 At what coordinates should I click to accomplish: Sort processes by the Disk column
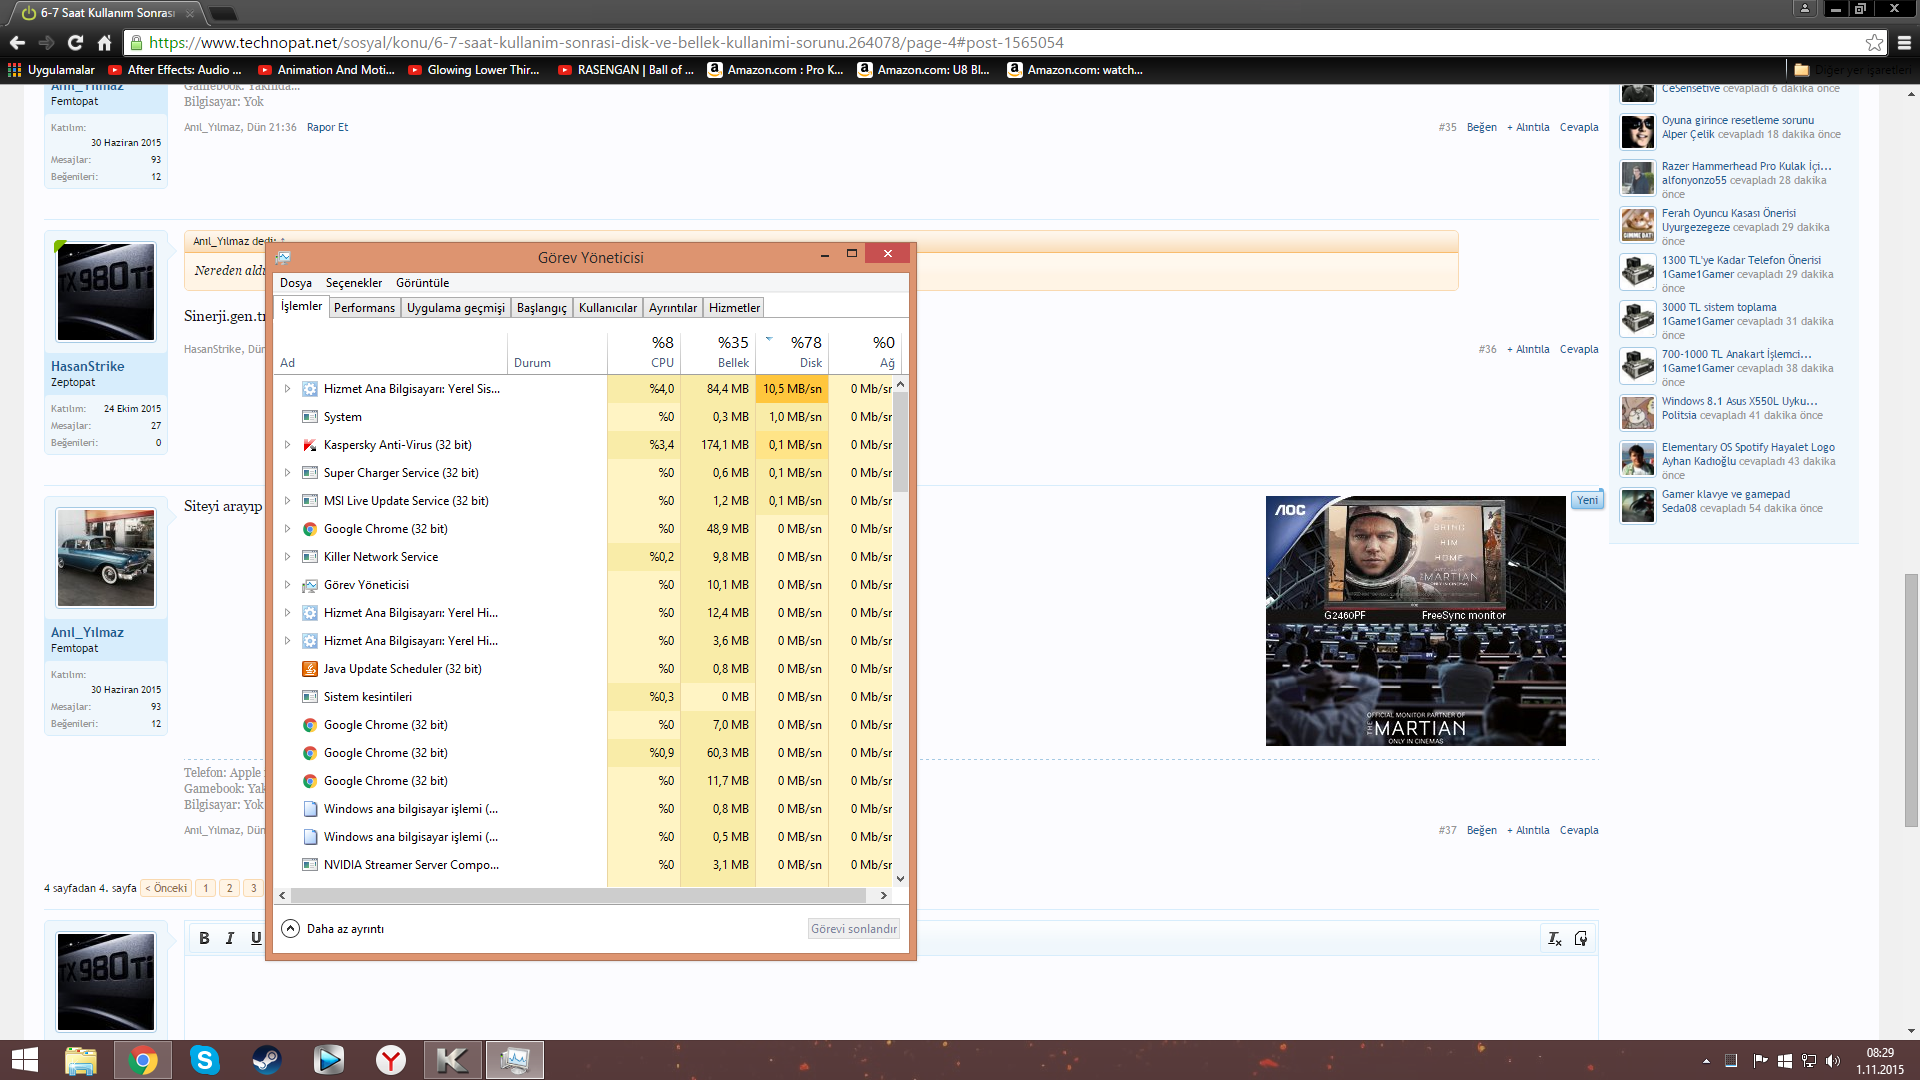[x=791, y=352]
